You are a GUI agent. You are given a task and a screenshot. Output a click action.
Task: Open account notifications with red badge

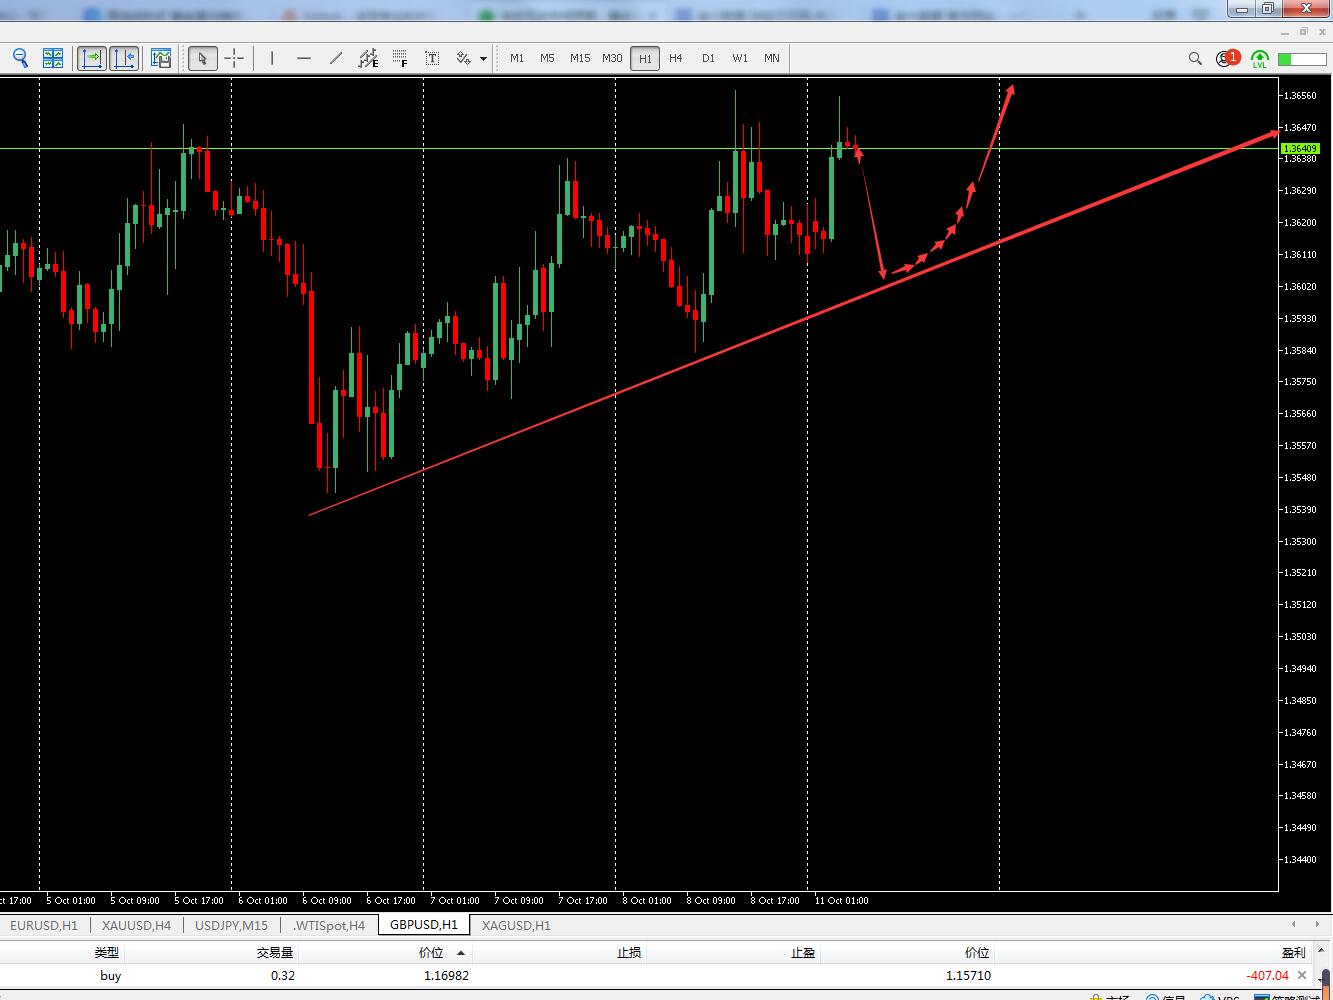coord(1227,58)
